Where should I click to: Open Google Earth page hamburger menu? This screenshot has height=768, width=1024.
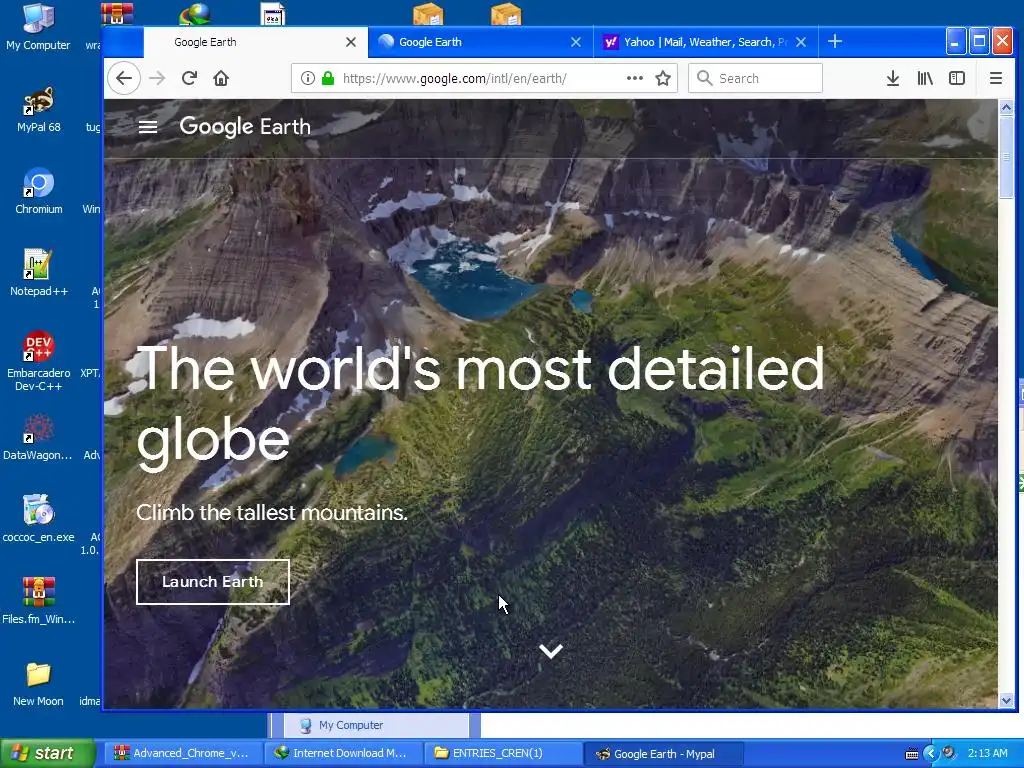coord(148,127)
